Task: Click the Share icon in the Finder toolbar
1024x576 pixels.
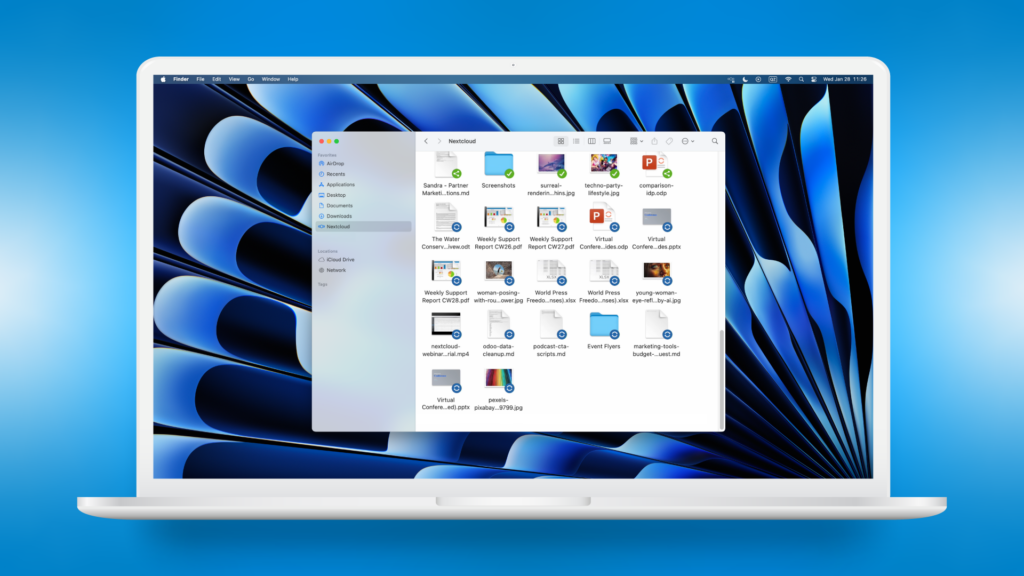Action: click(655, 141)
